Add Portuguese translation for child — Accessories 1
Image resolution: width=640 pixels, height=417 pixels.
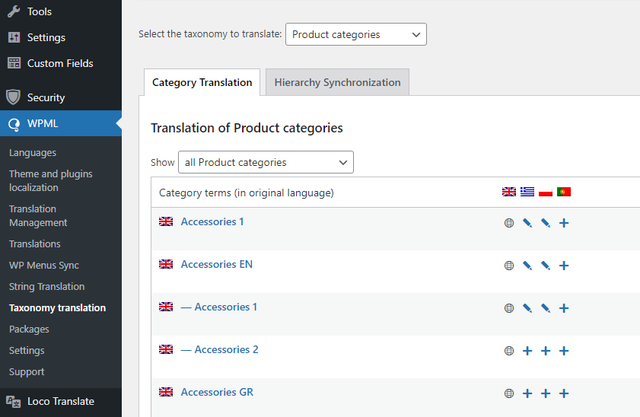click(x=564, y=308)
